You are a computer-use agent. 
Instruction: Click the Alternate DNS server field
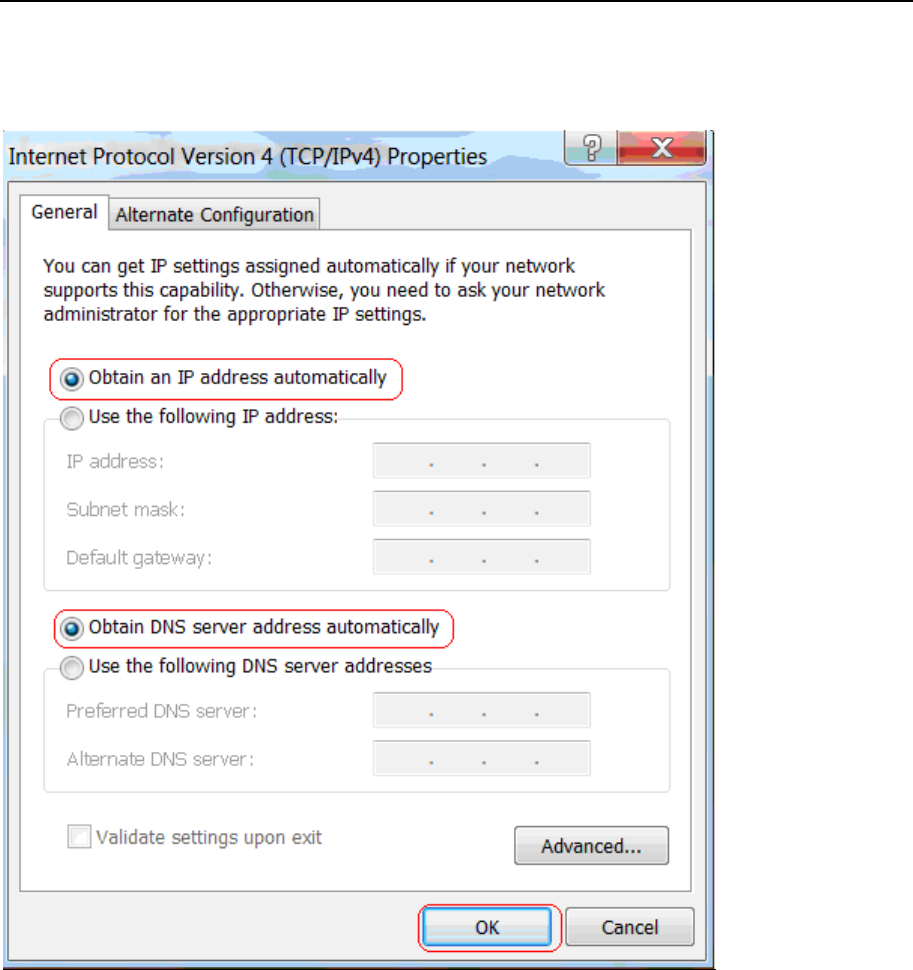click(x=482, y=758)
